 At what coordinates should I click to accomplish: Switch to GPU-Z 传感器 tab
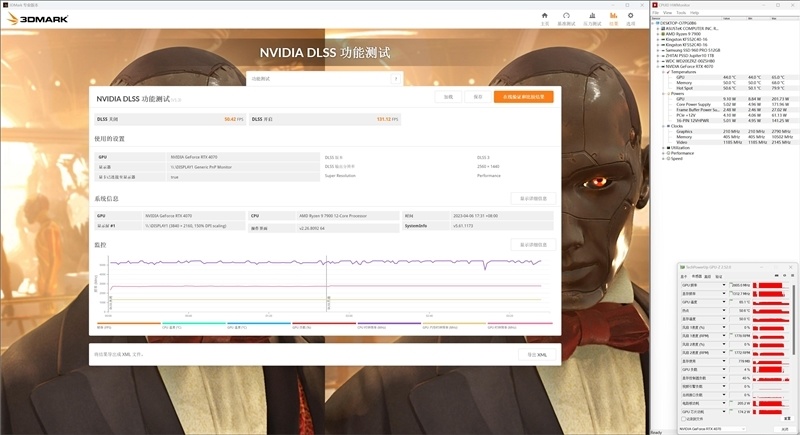[696, 276]
